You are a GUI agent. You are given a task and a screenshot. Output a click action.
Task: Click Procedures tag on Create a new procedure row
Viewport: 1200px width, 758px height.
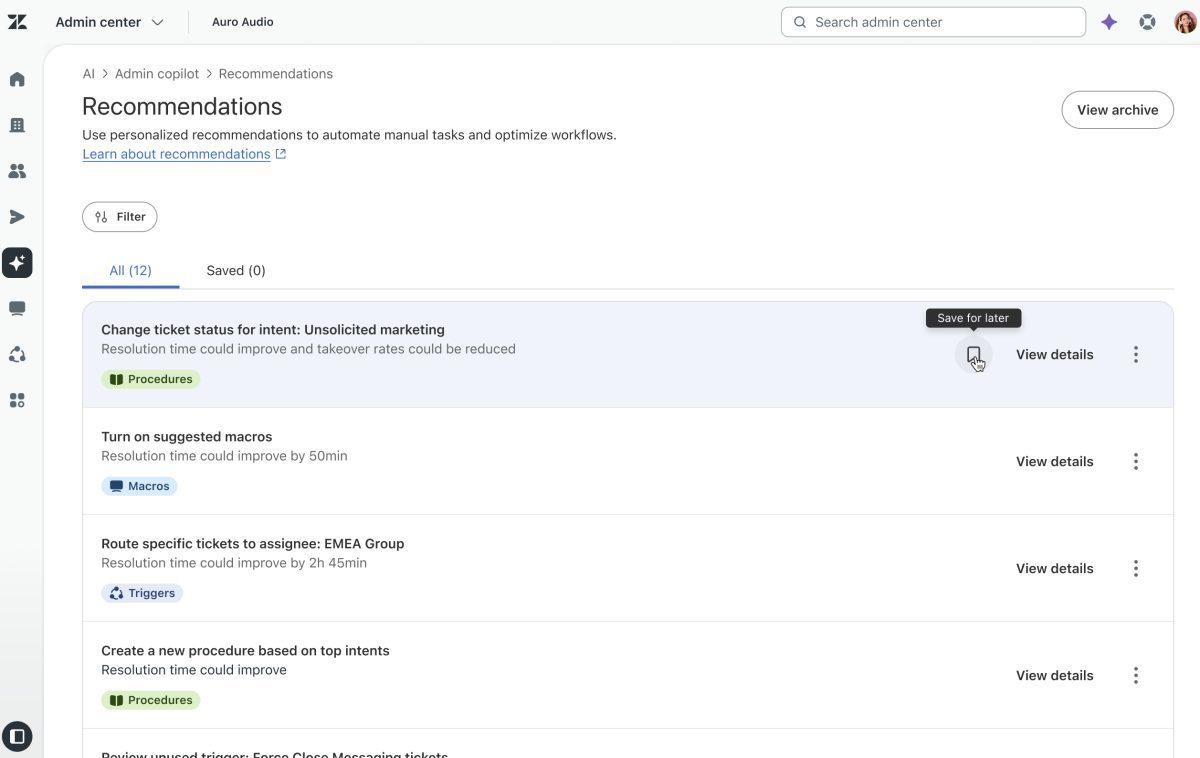[151, 700]
